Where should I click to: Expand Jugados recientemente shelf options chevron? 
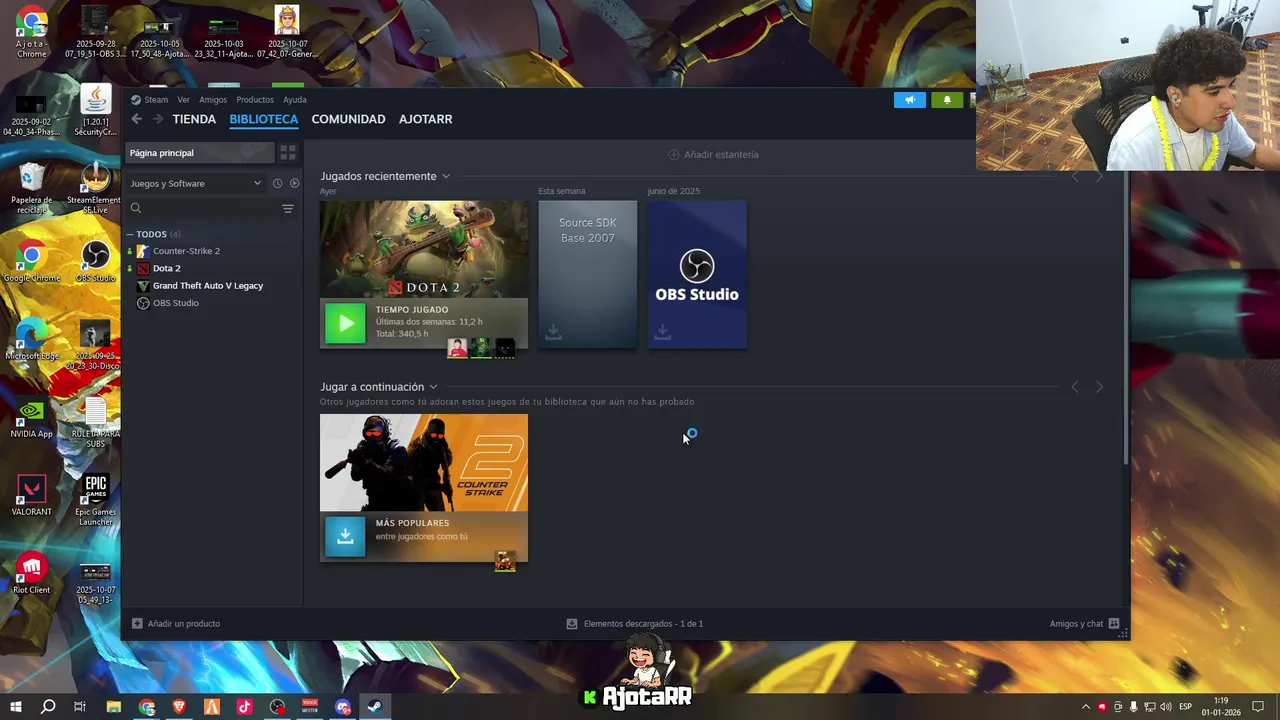point(446,177)
